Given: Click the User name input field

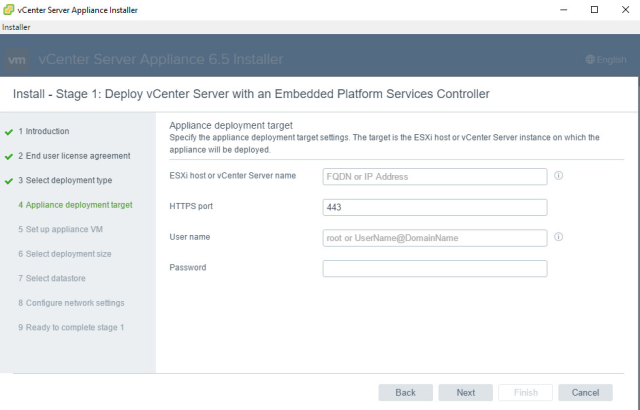Looking at the screenshot, I should pos(435,238).
